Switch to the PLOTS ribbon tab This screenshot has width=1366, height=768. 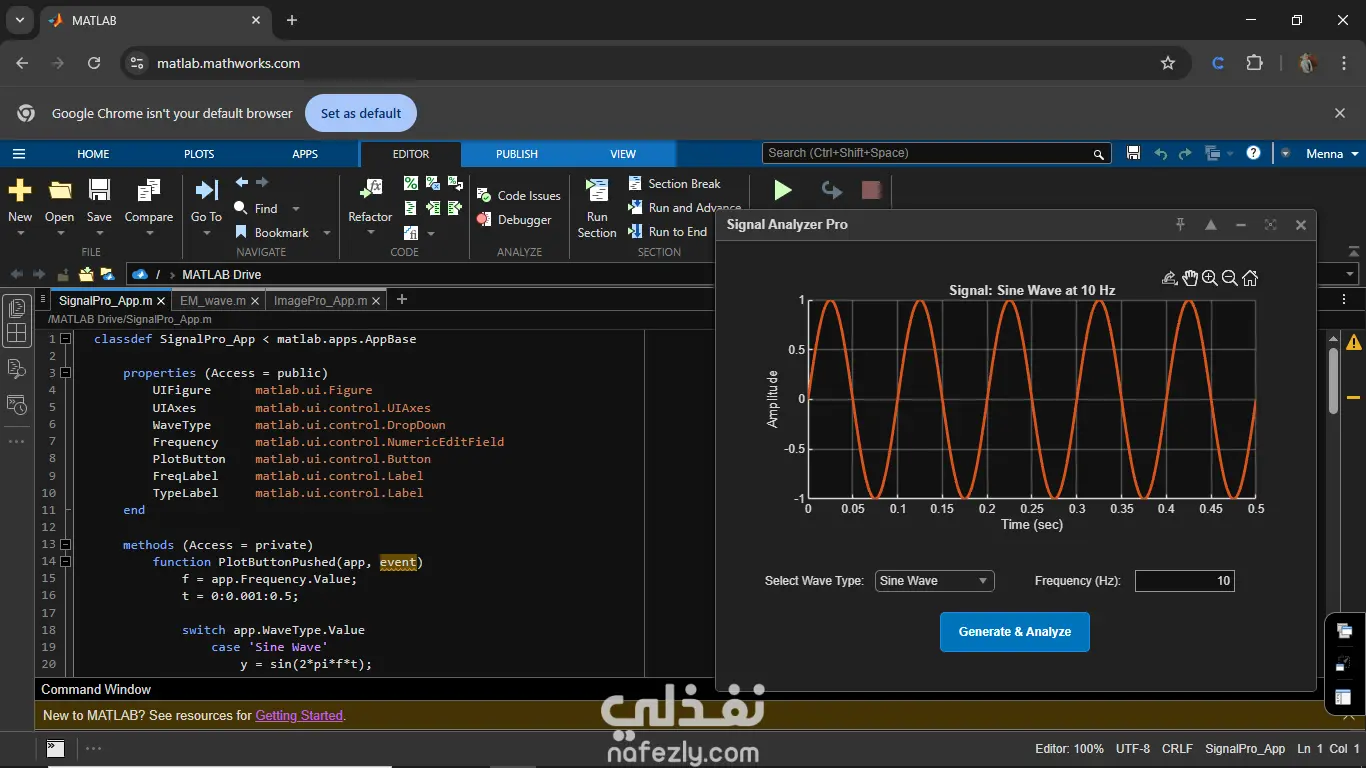199,154
